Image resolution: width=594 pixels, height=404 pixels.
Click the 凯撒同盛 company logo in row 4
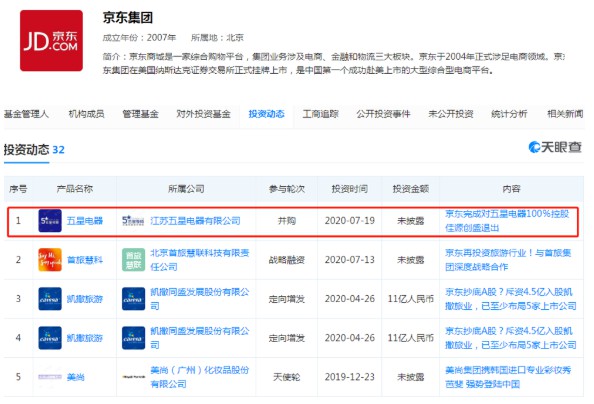click(133, 338)
